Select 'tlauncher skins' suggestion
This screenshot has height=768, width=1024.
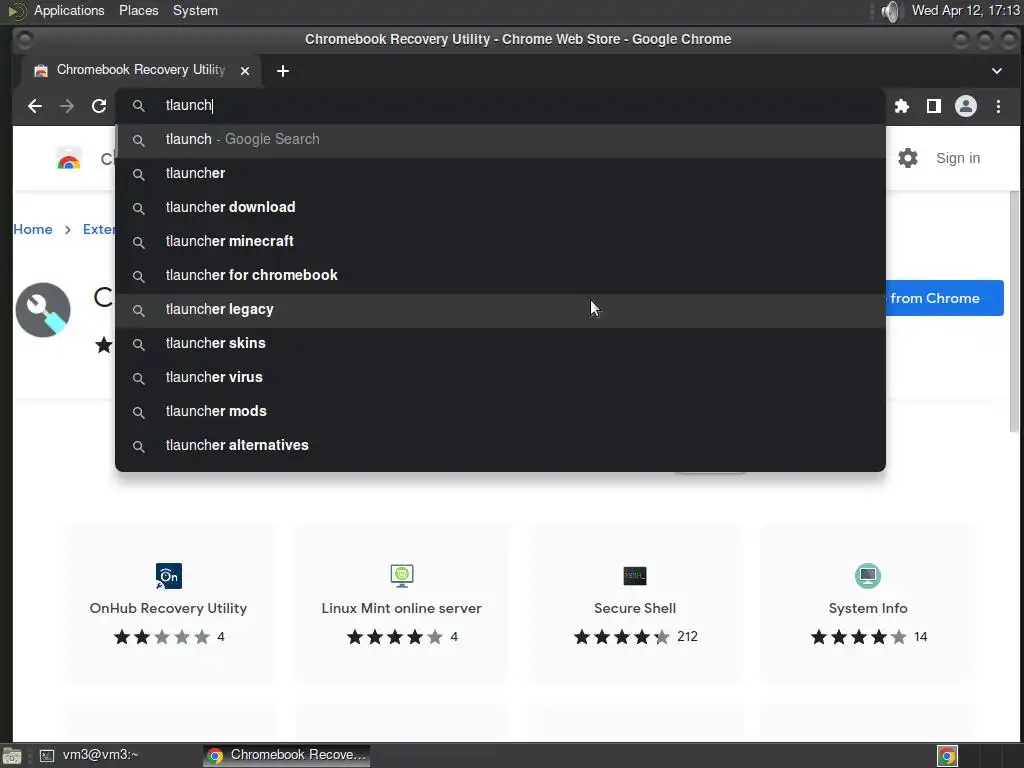click(x=500, y=344)
